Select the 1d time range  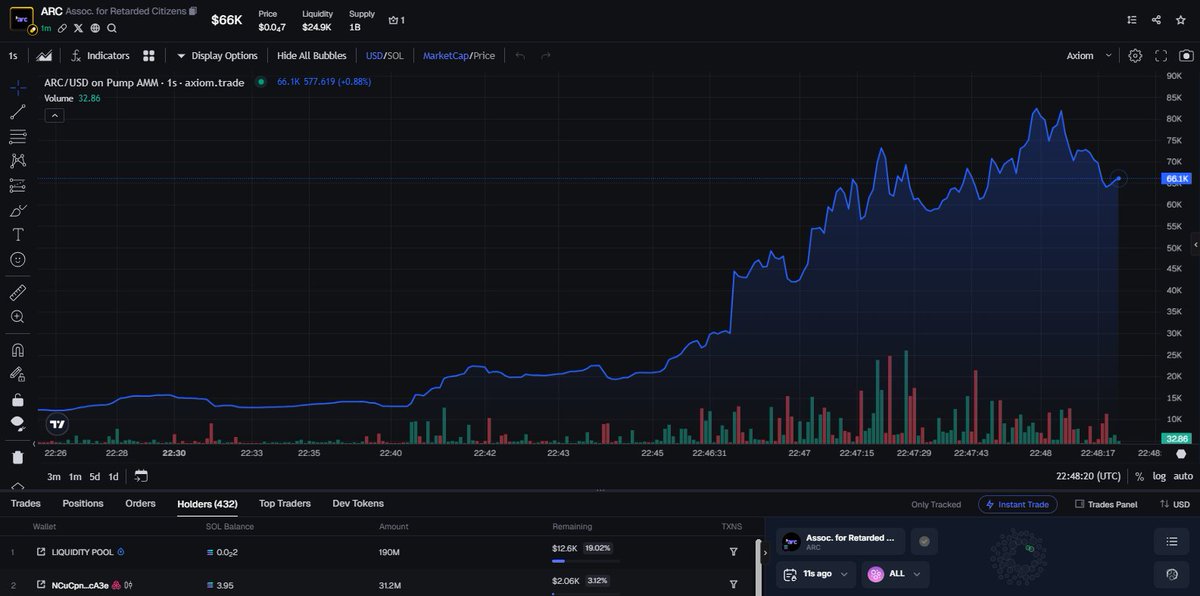(x=114, y=476)
